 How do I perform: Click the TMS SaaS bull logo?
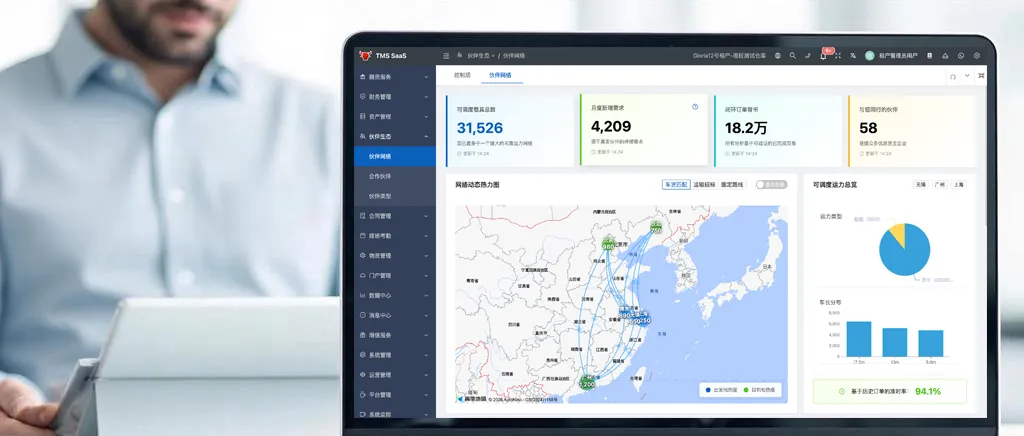tap(365, 55)
